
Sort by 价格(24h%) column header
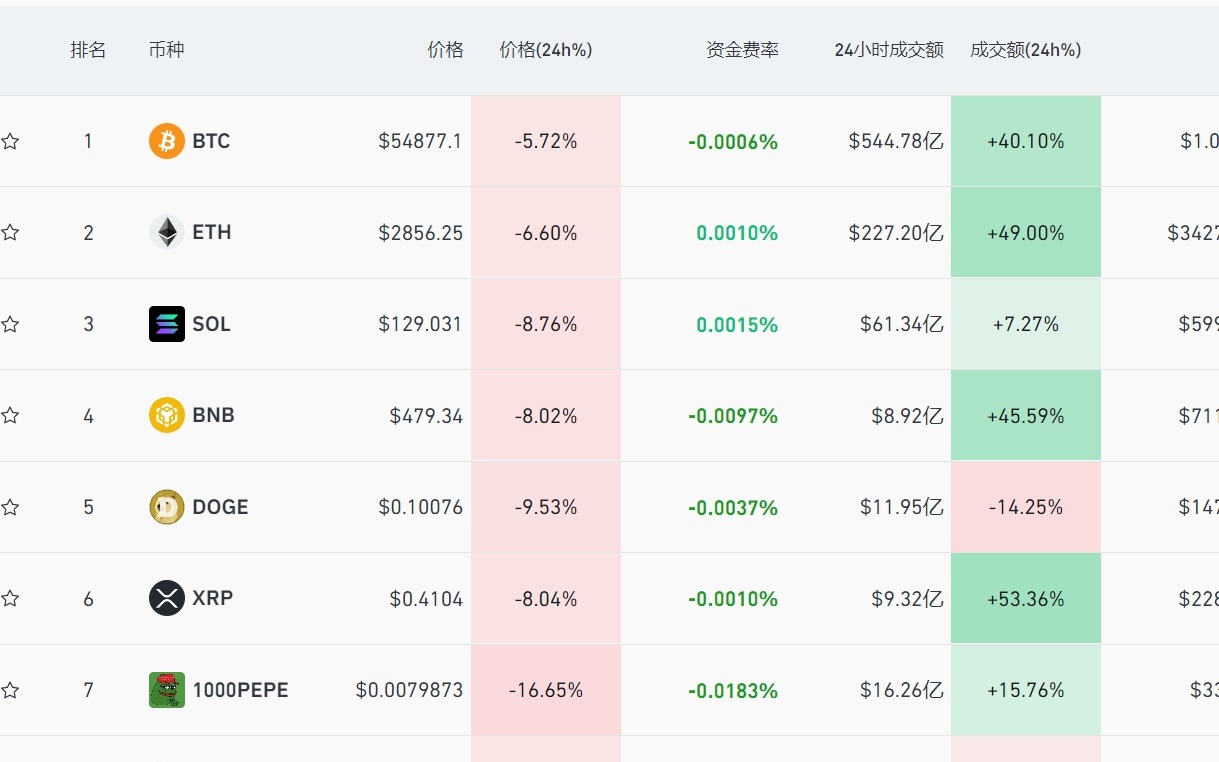pyautogui.click(x=546, y=50)
